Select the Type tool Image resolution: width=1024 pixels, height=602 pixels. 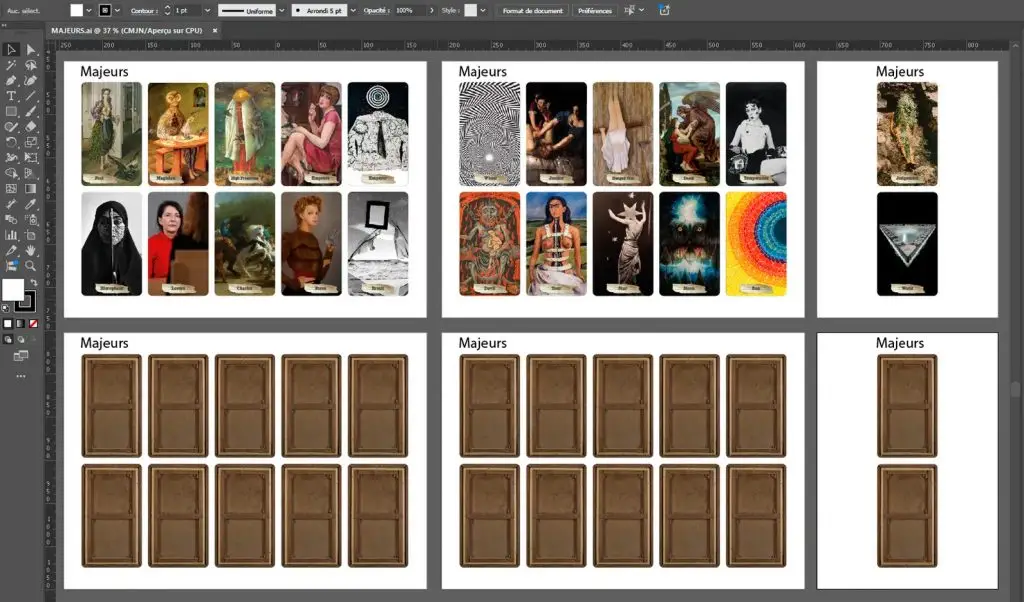11,96
